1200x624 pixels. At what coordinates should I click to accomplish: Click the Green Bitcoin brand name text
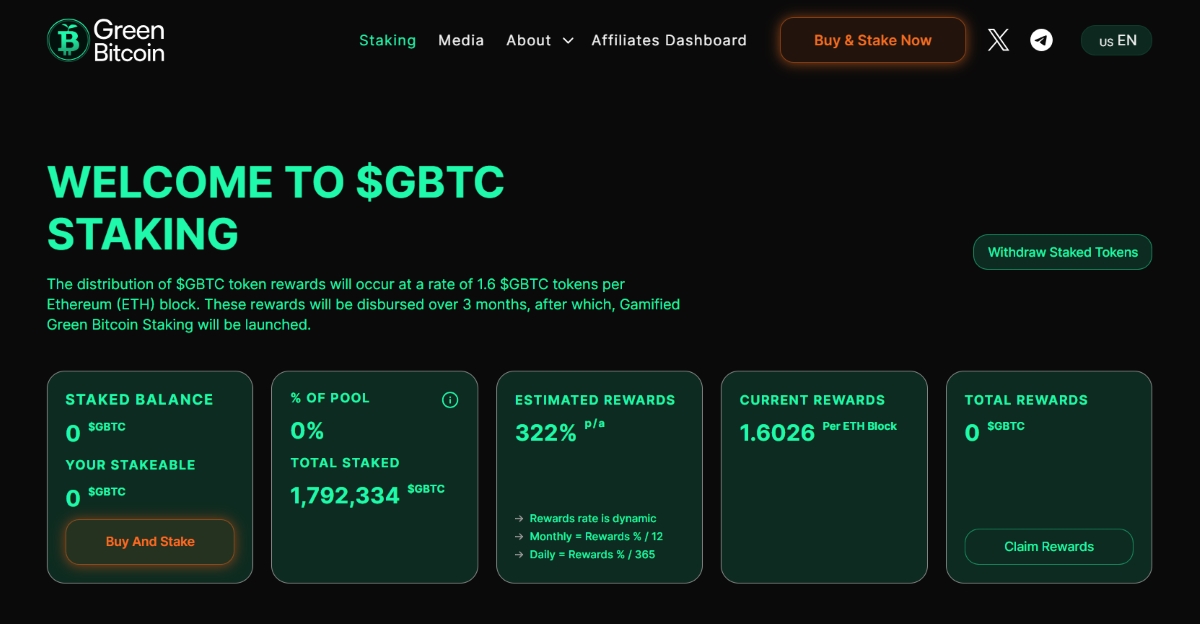(x=129, y=40)
